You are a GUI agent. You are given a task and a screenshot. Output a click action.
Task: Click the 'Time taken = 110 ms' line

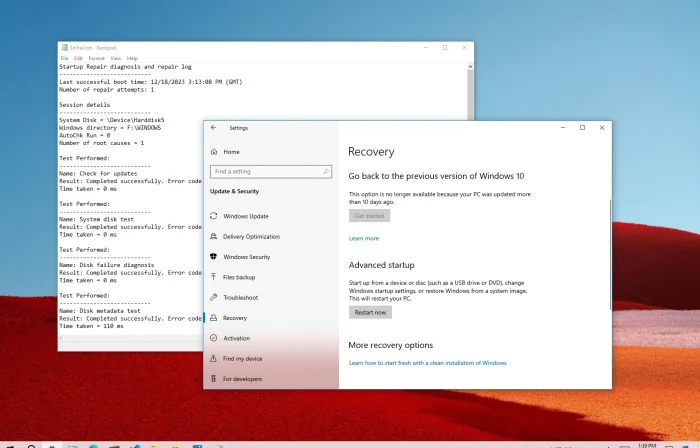pyautogui.click(x=92, y=326)
